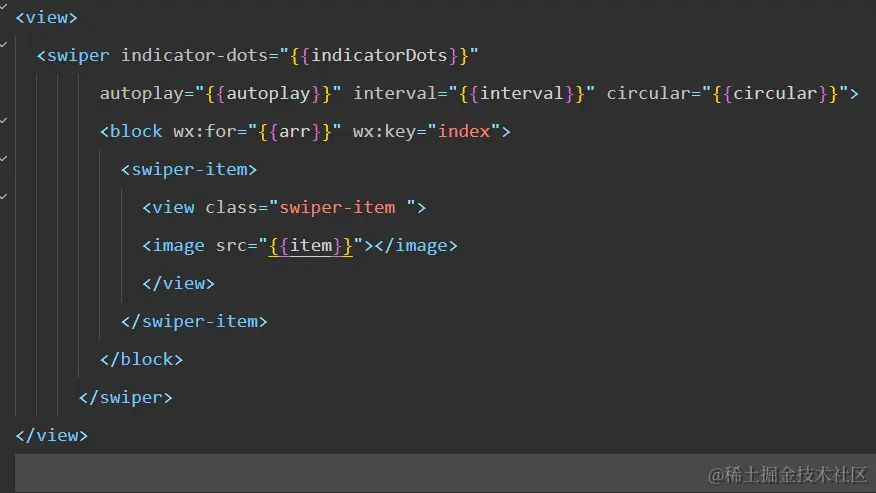
Task: Click the inner closing </view> tag below image
Action: pyautogui.click(x=178, y=283)
